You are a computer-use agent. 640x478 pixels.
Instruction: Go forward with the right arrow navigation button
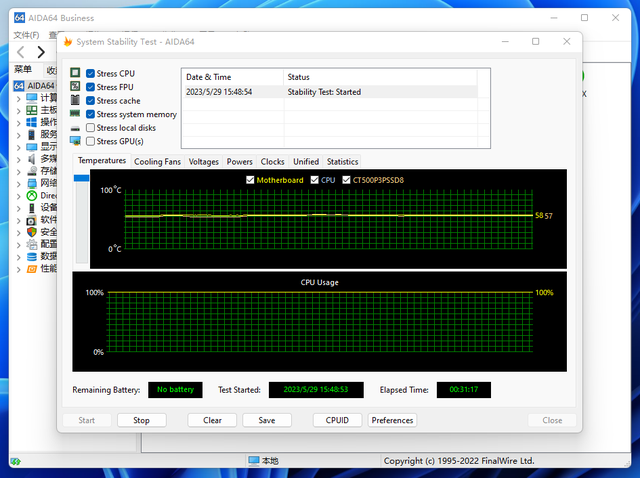pos(40,52)
